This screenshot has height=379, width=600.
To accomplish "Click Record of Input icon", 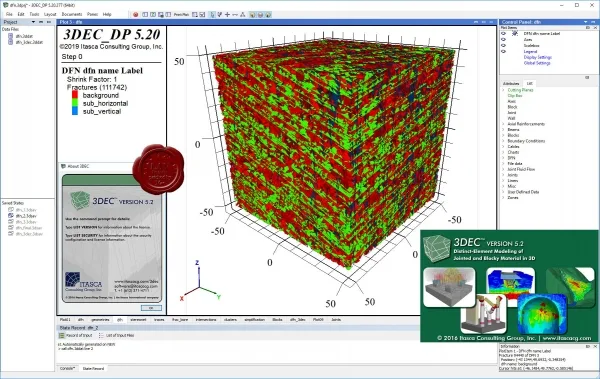I will click(x=61, y=335).
